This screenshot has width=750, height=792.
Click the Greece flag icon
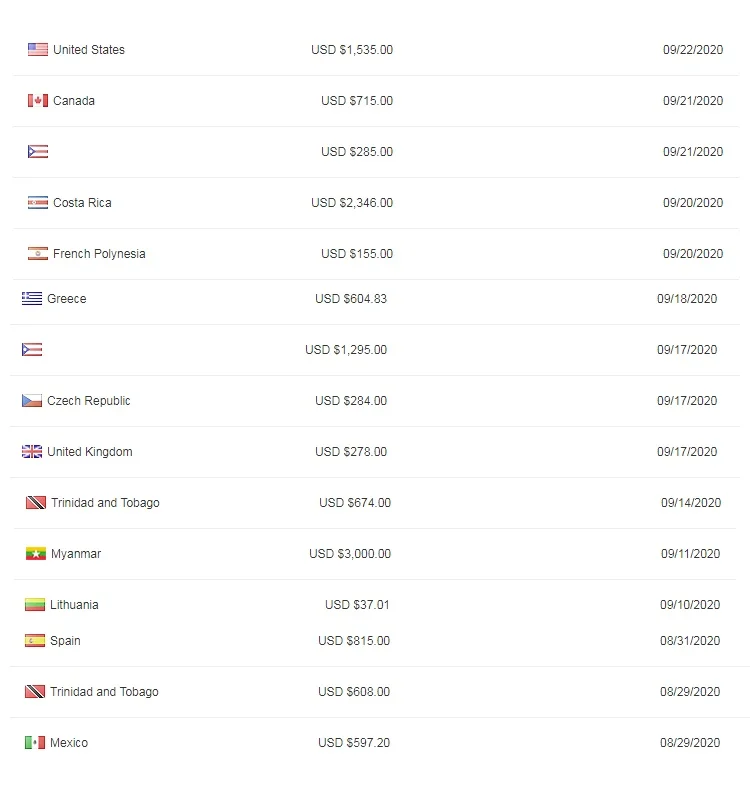pos(32,299)
